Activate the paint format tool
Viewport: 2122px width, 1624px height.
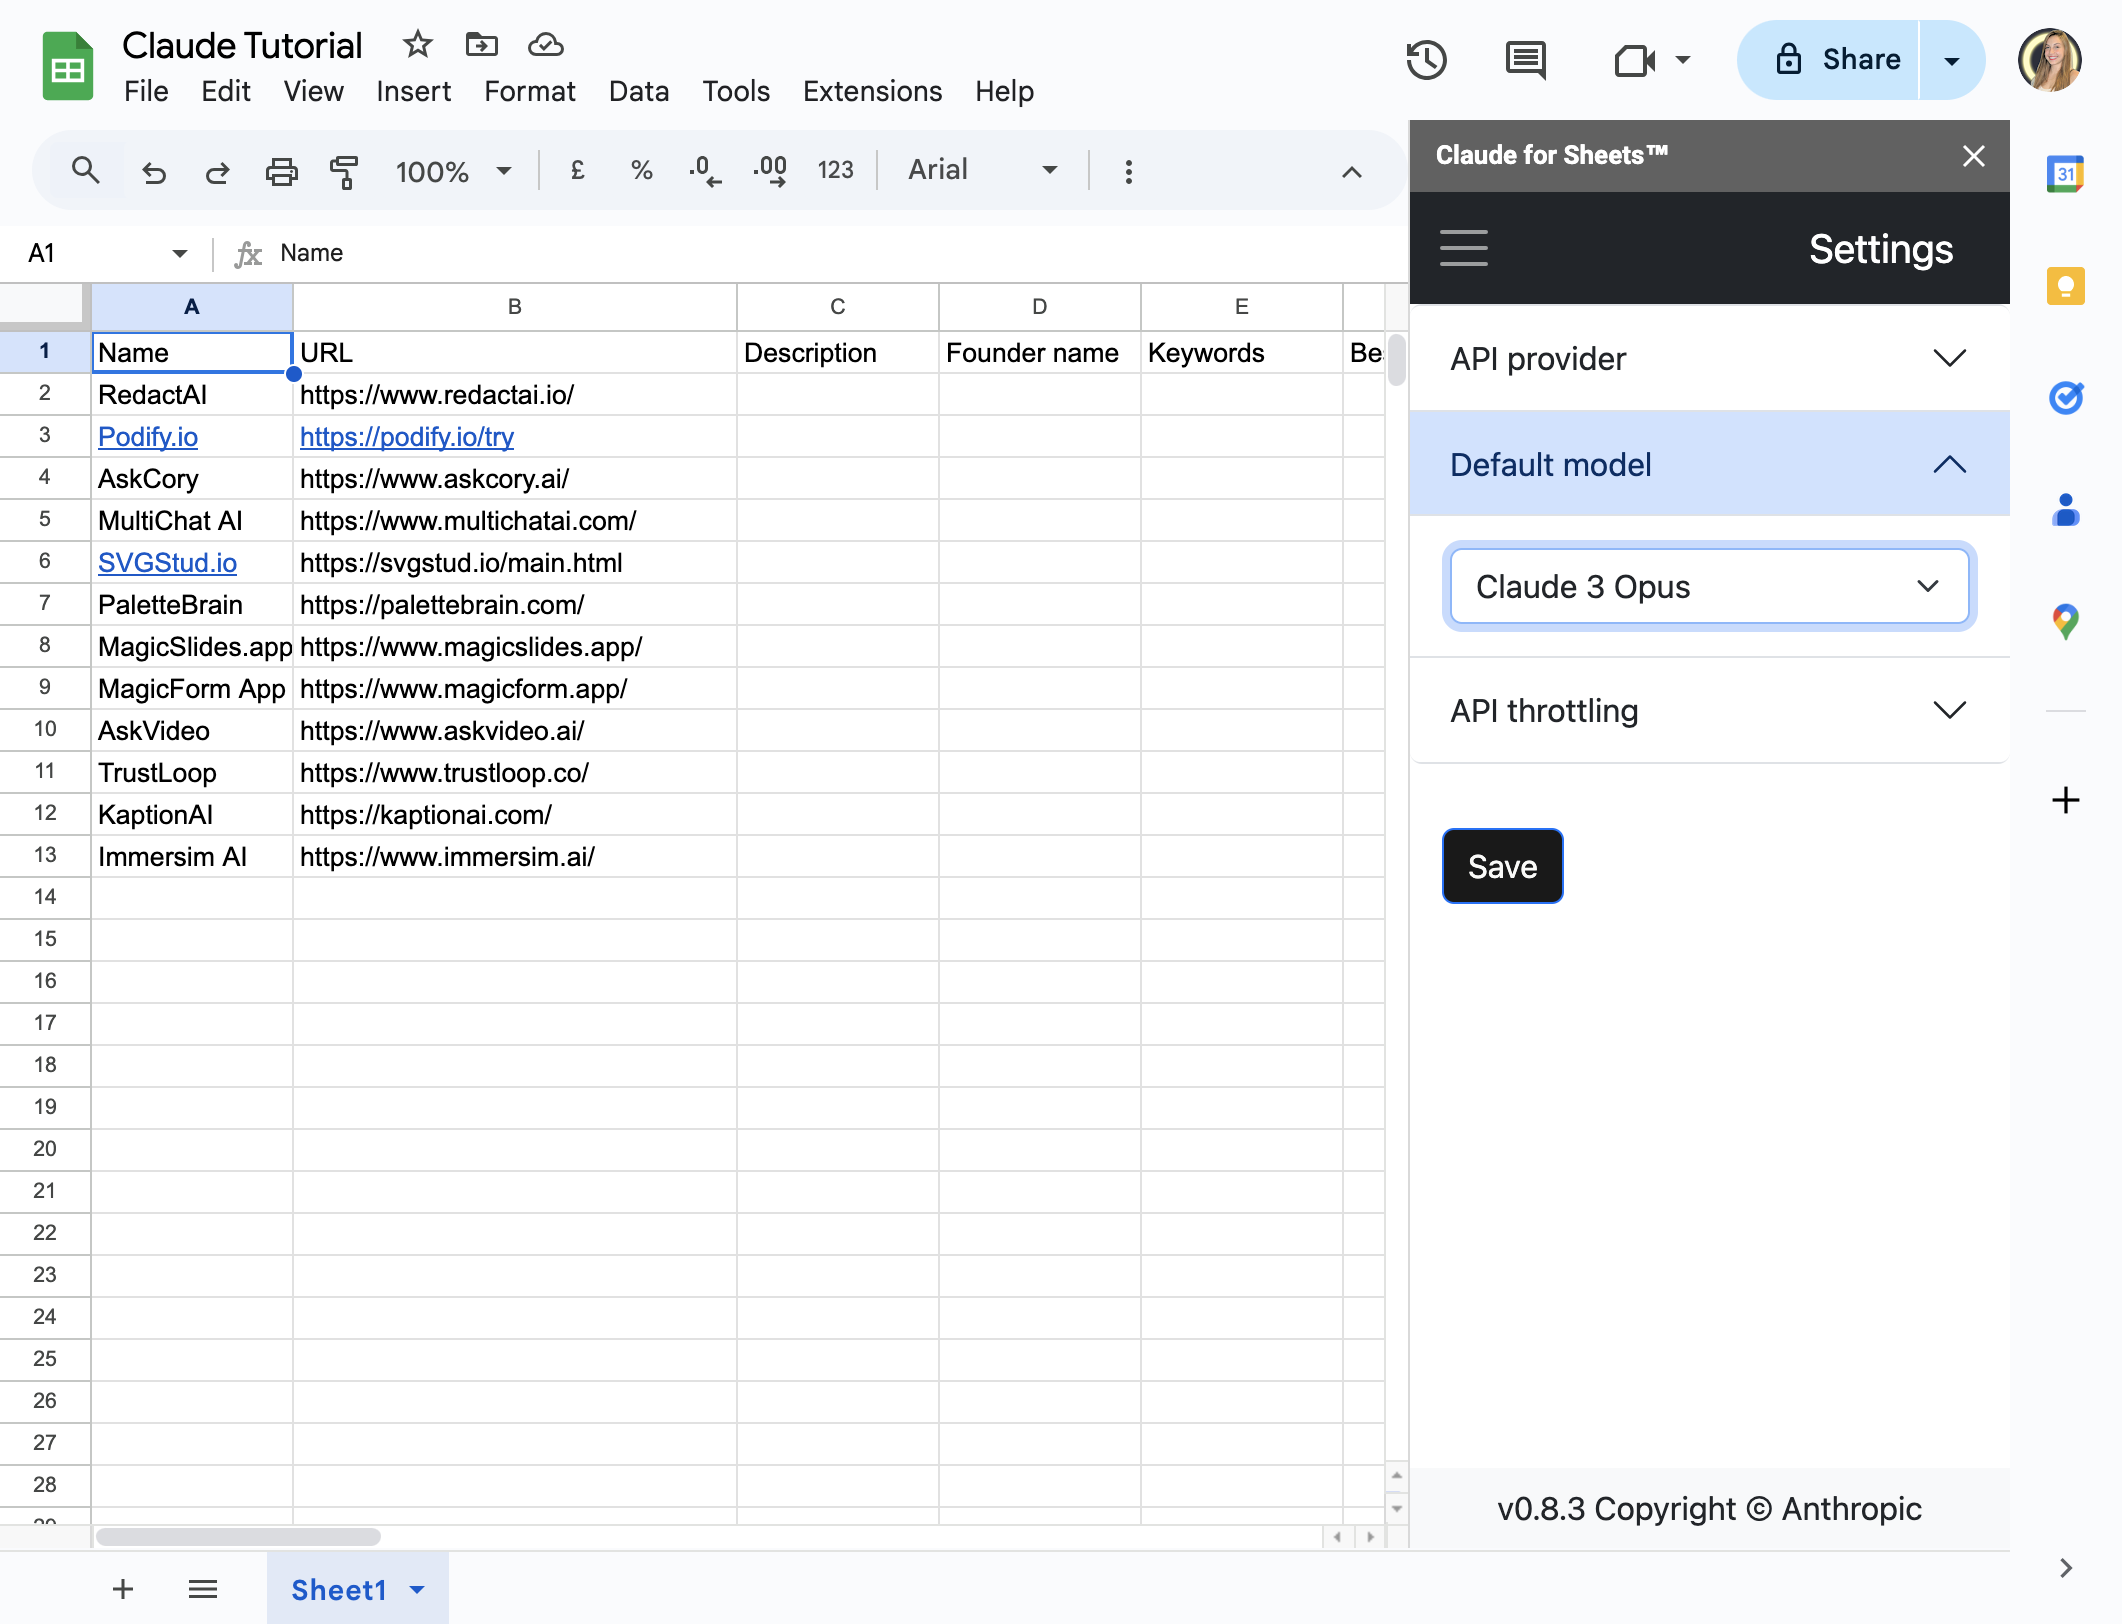click(344, 172)
